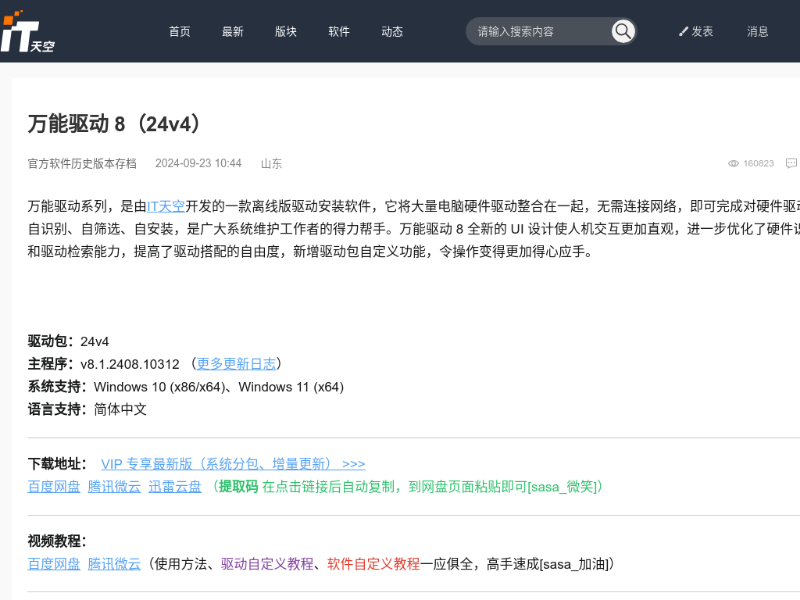Click the magnifying glass search icon
Image resolution: width=800 pixels, height=600 pixels.
[623, 31]
